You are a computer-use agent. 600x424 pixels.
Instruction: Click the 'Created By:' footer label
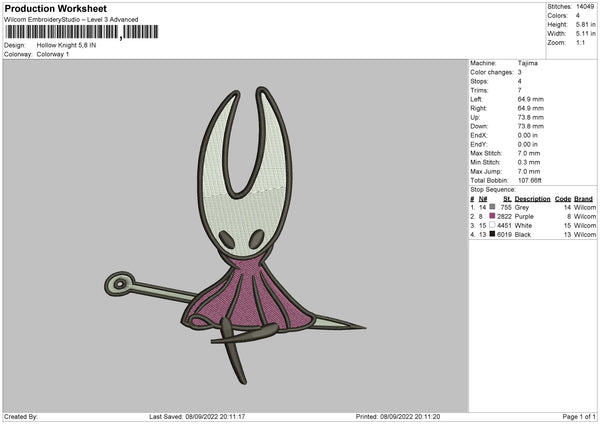(21, 417)
